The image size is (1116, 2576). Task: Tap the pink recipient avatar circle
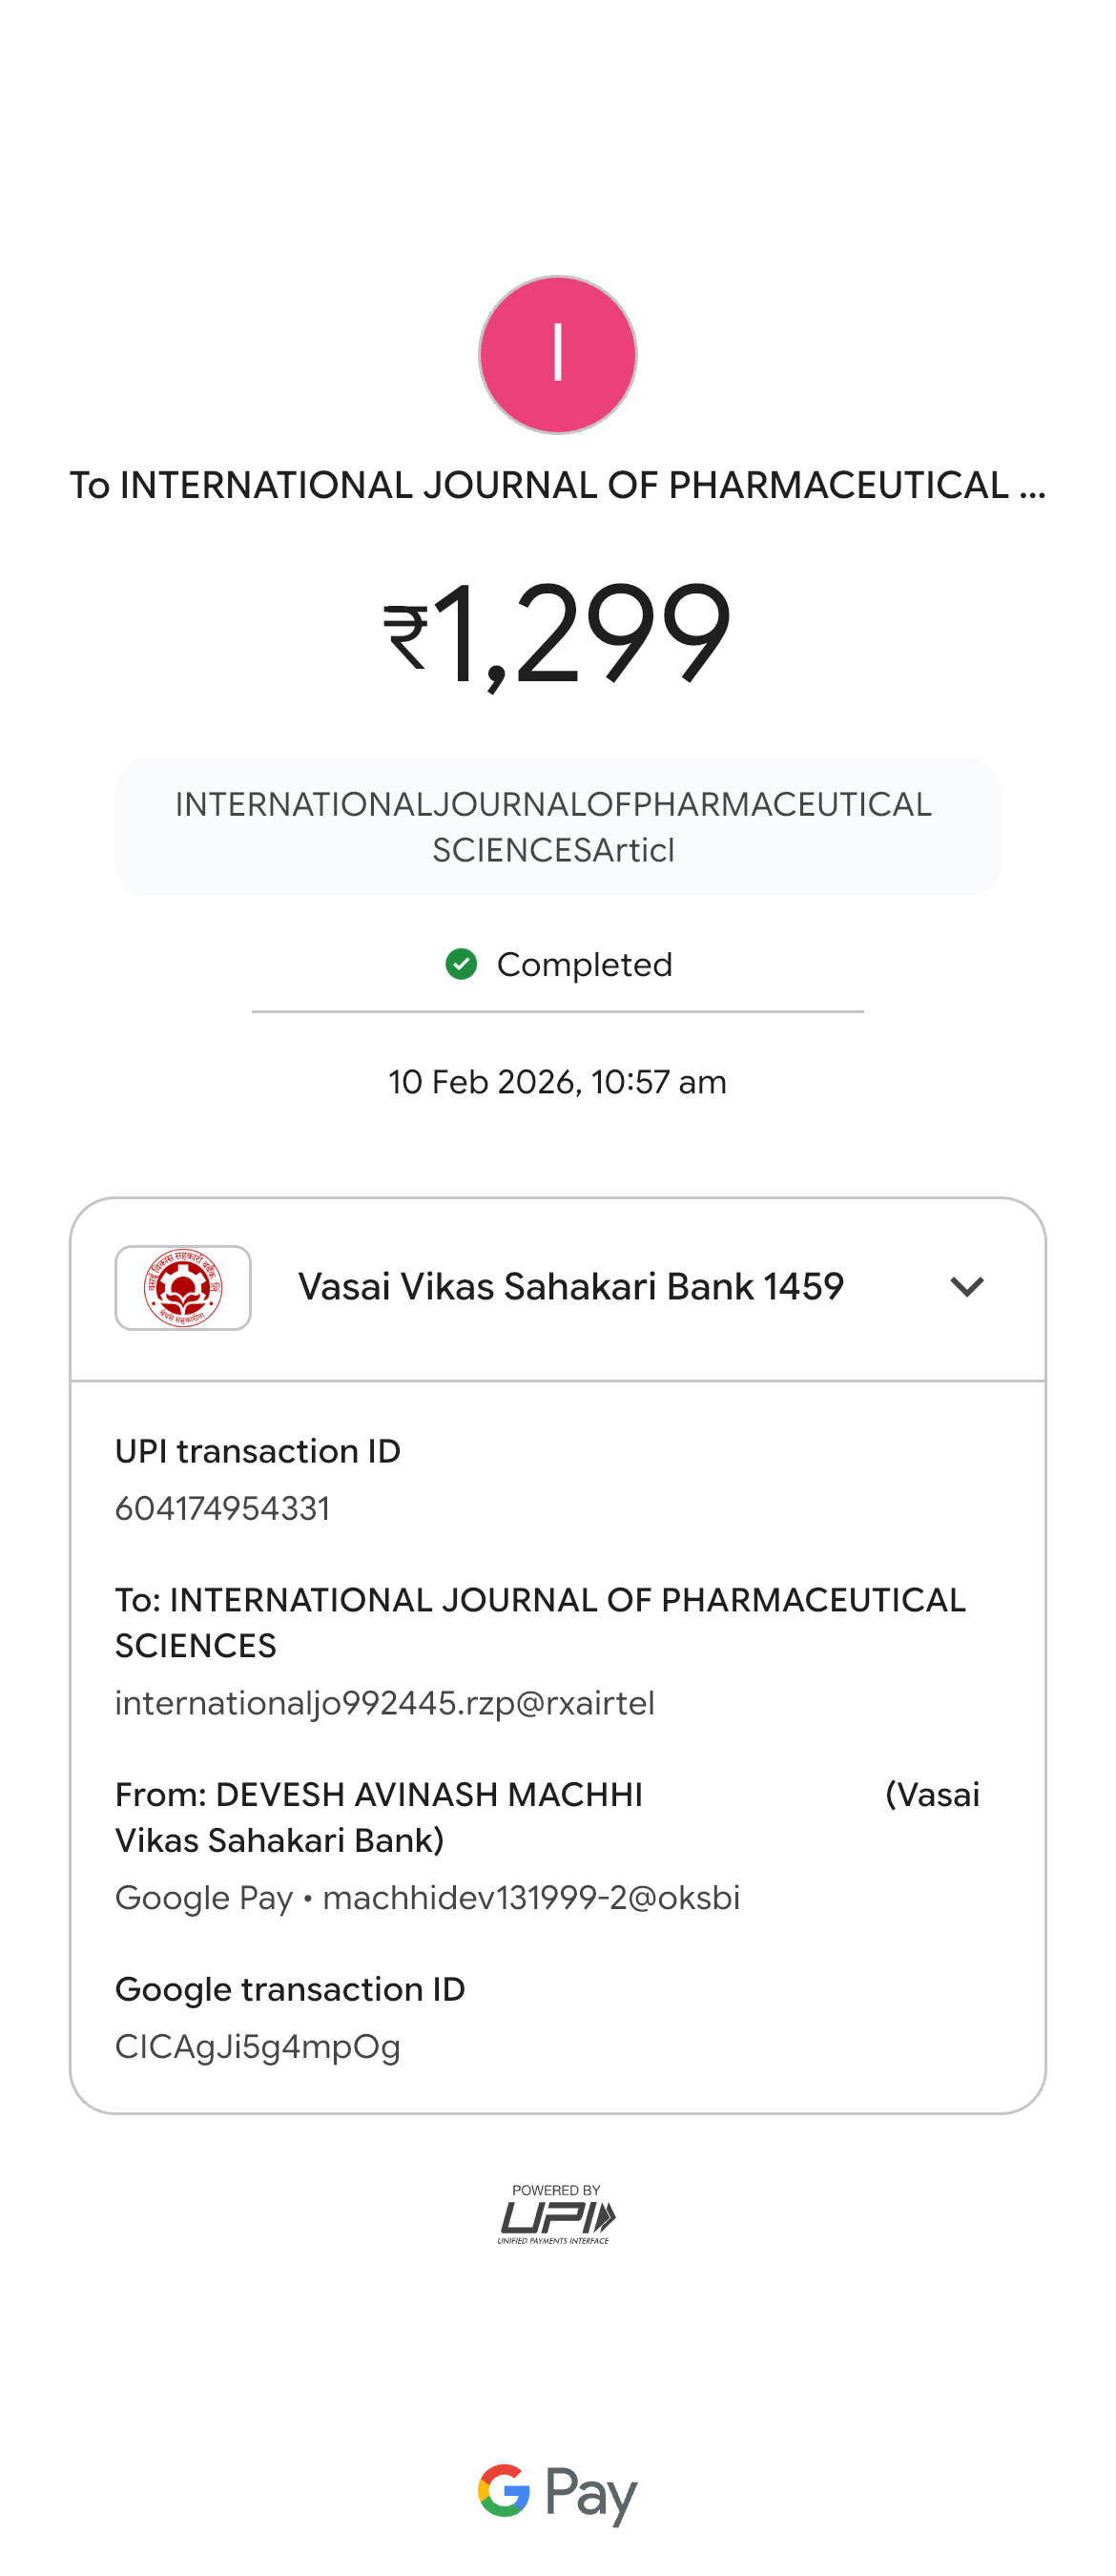[557, 355]
